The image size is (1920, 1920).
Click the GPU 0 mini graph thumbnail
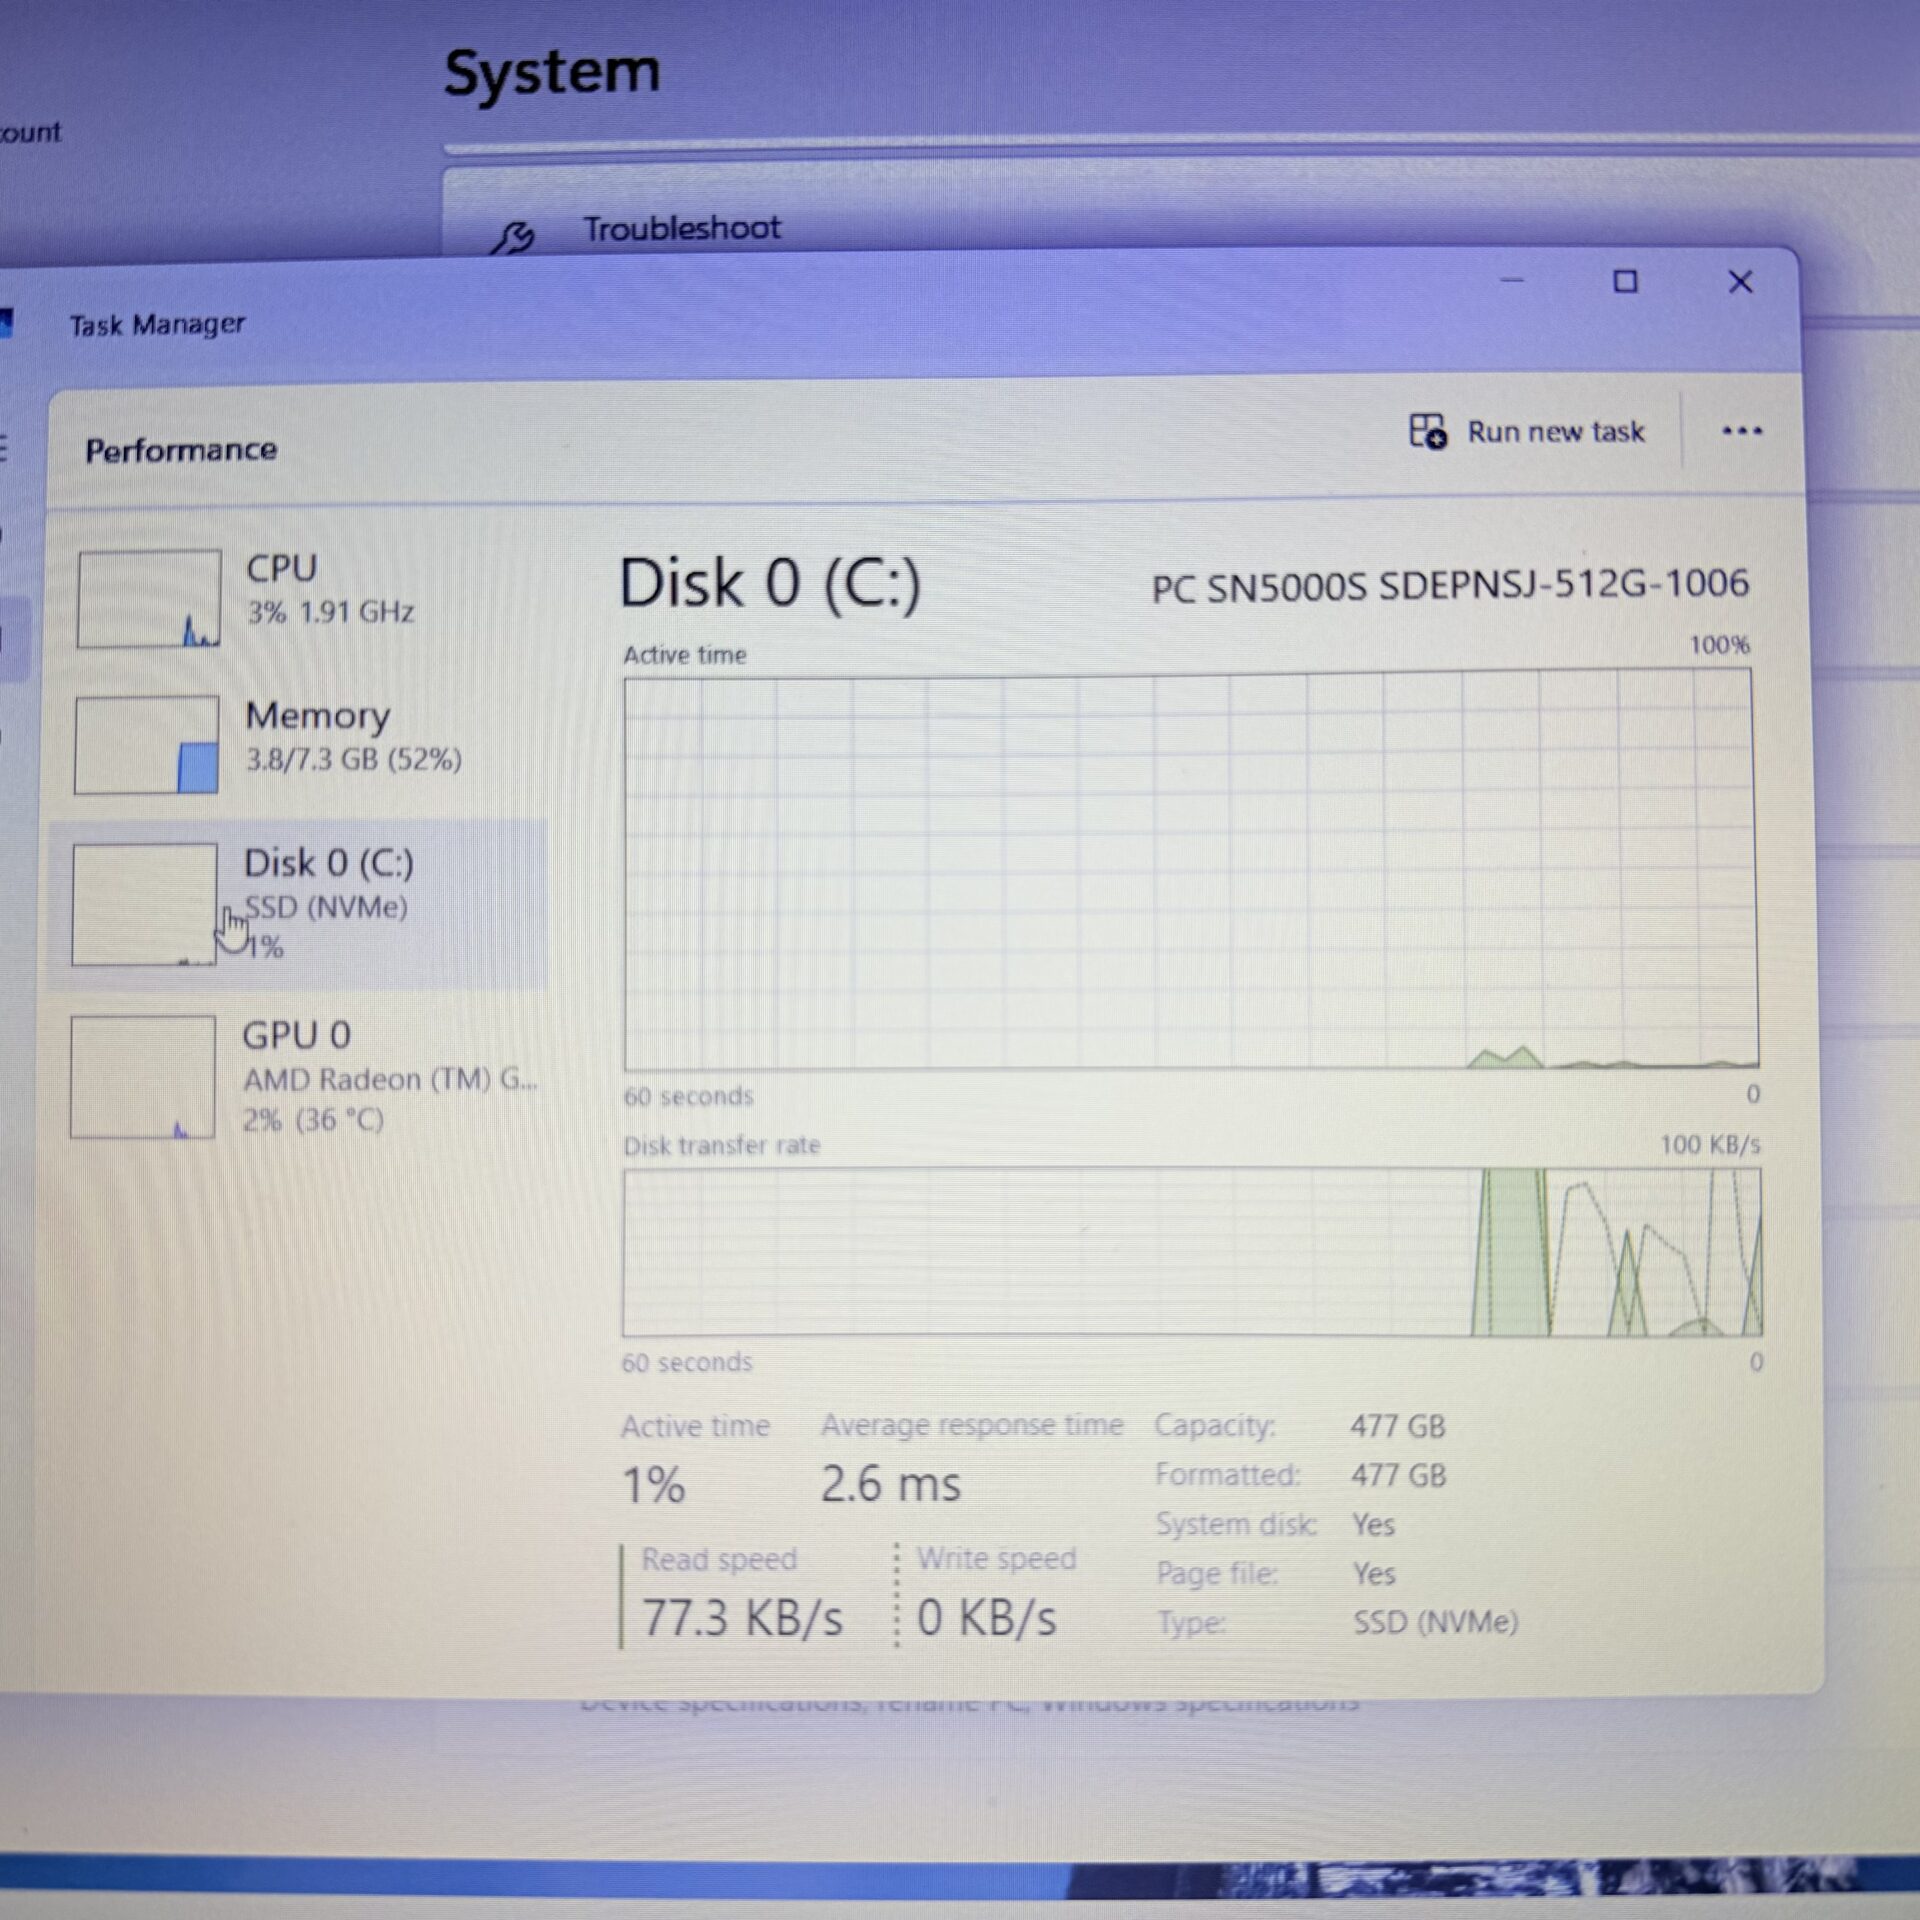(143, 1077)
